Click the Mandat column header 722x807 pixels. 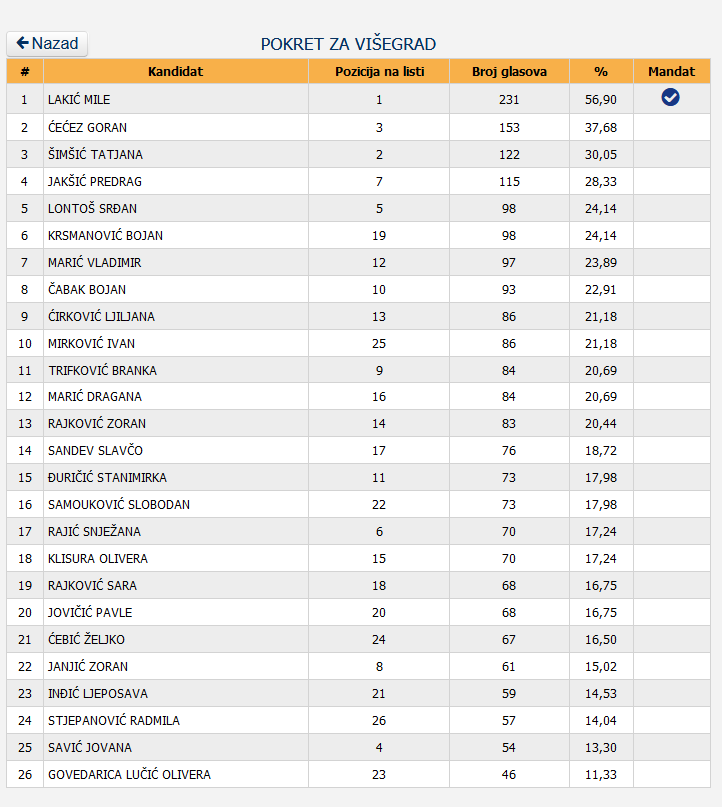672,72
